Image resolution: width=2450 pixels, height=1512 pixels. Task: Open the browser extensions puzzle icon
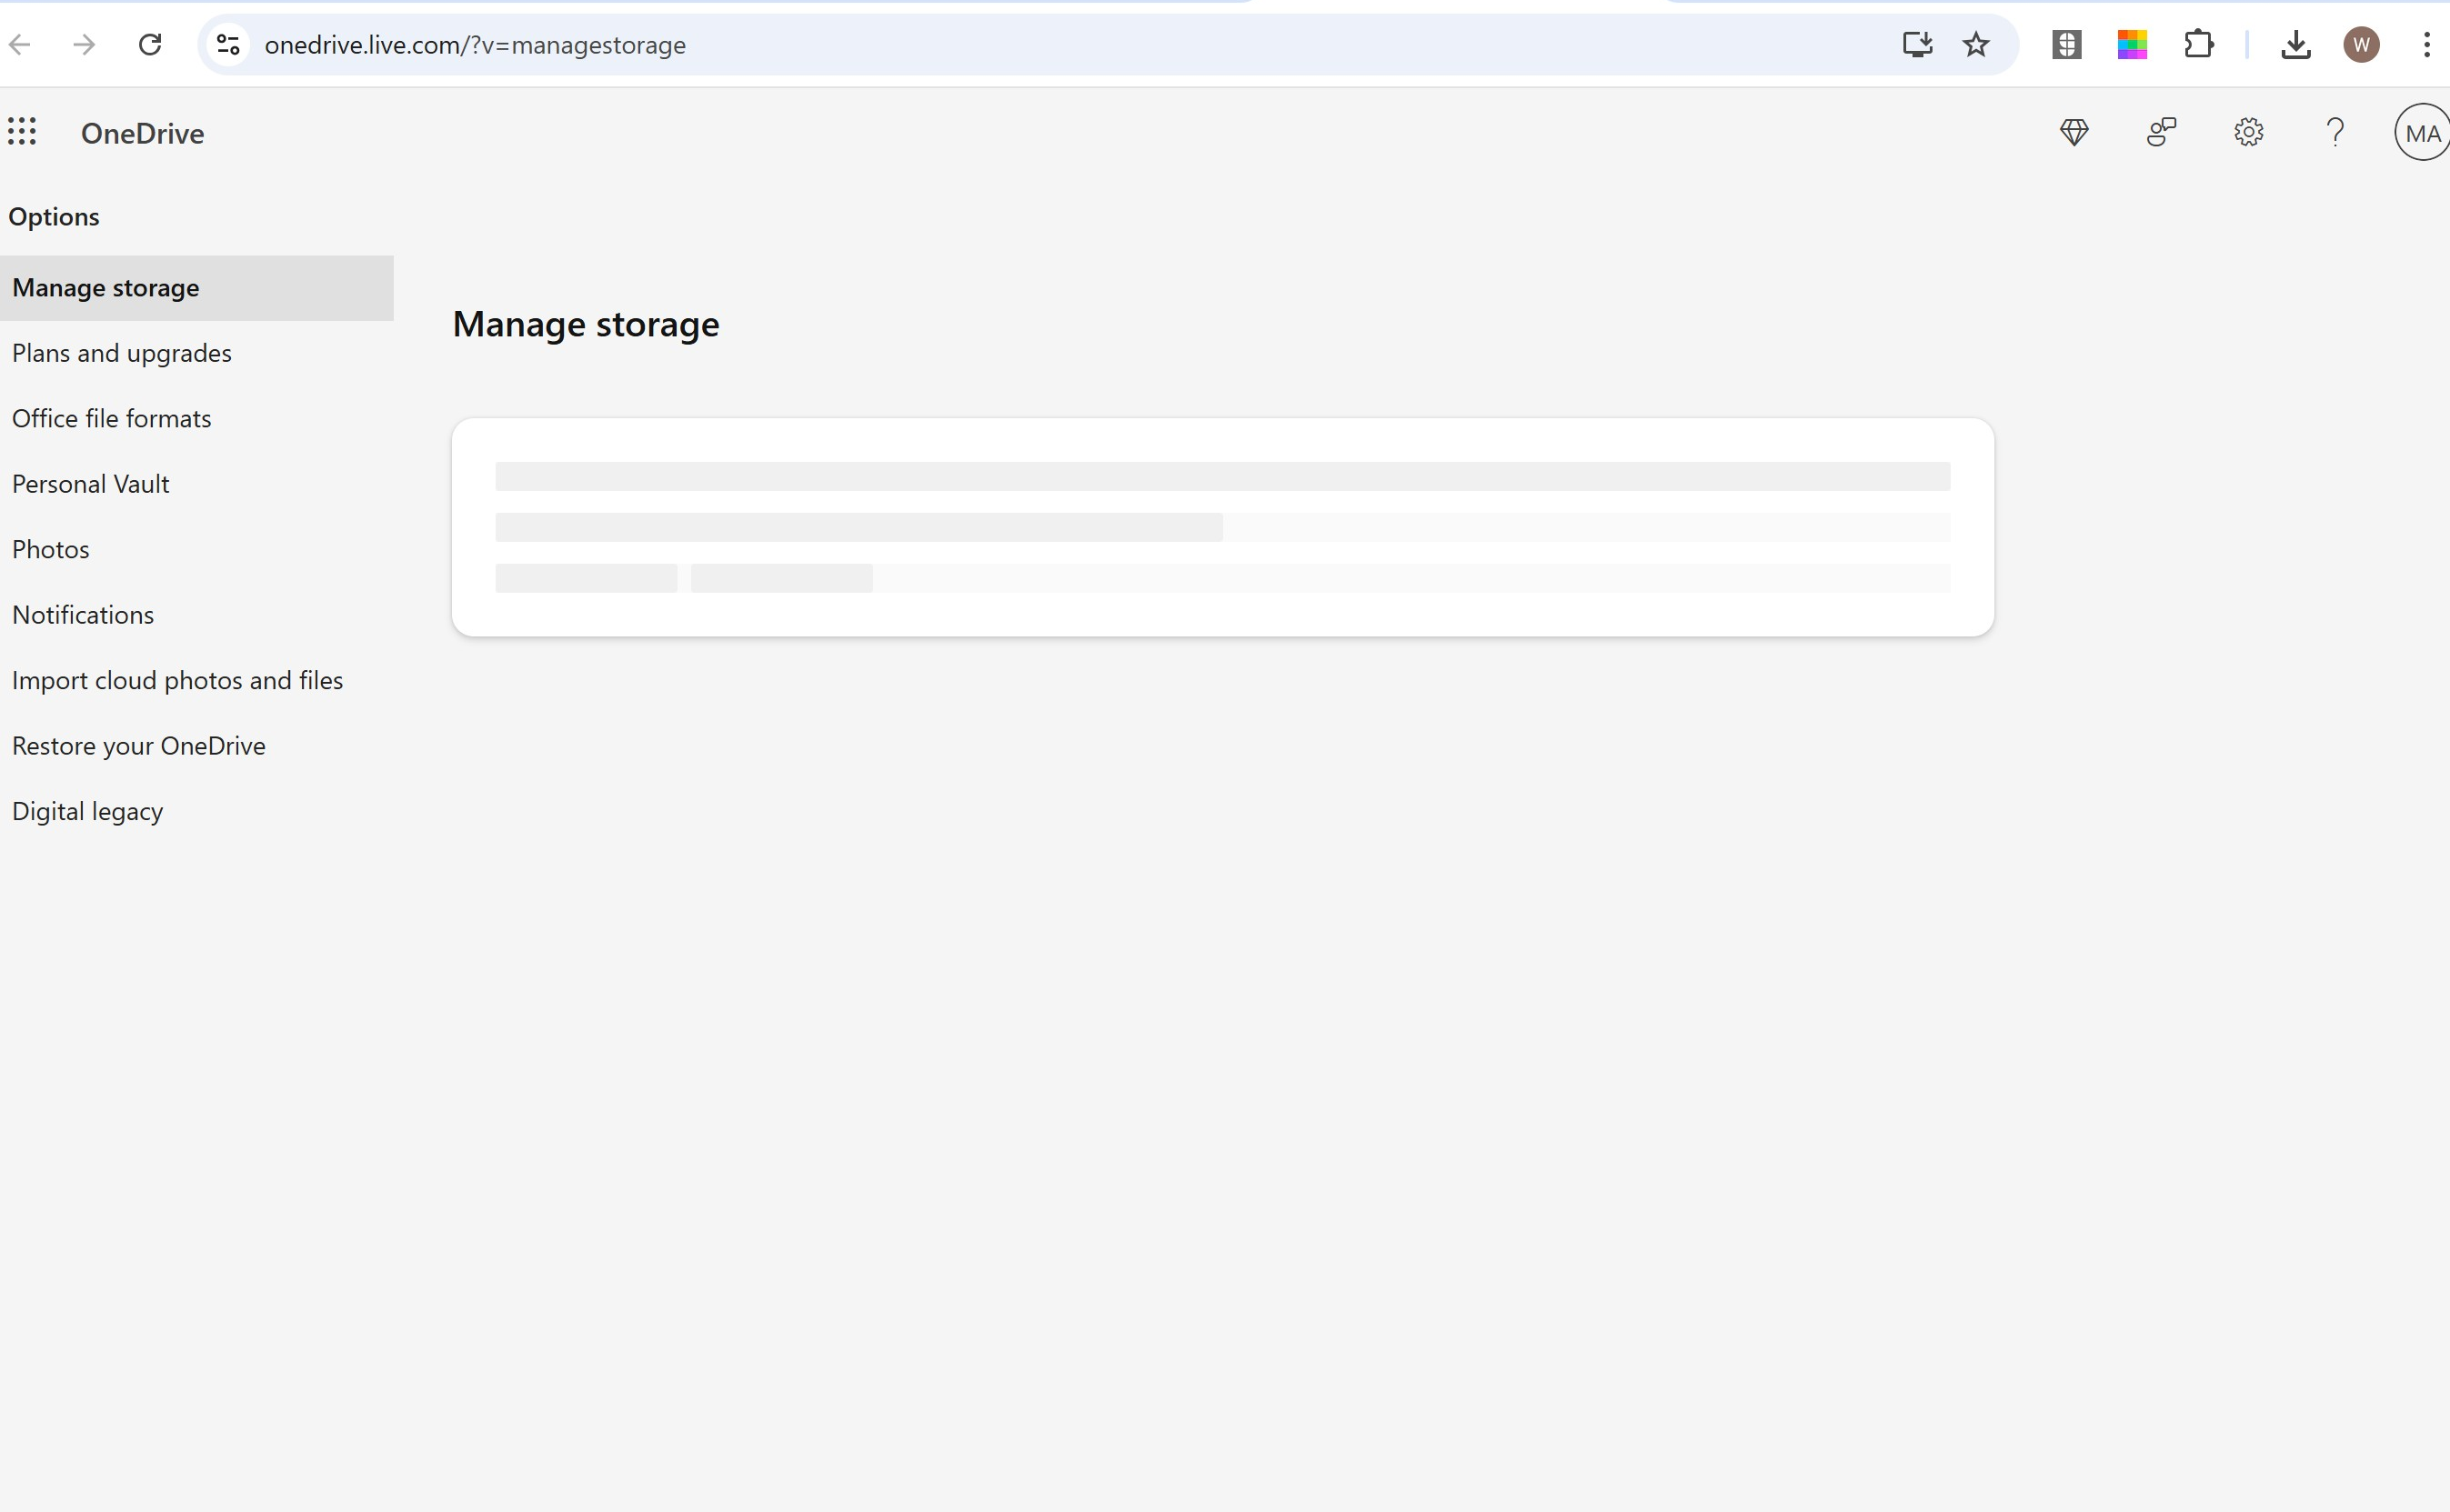point(2199,45)
